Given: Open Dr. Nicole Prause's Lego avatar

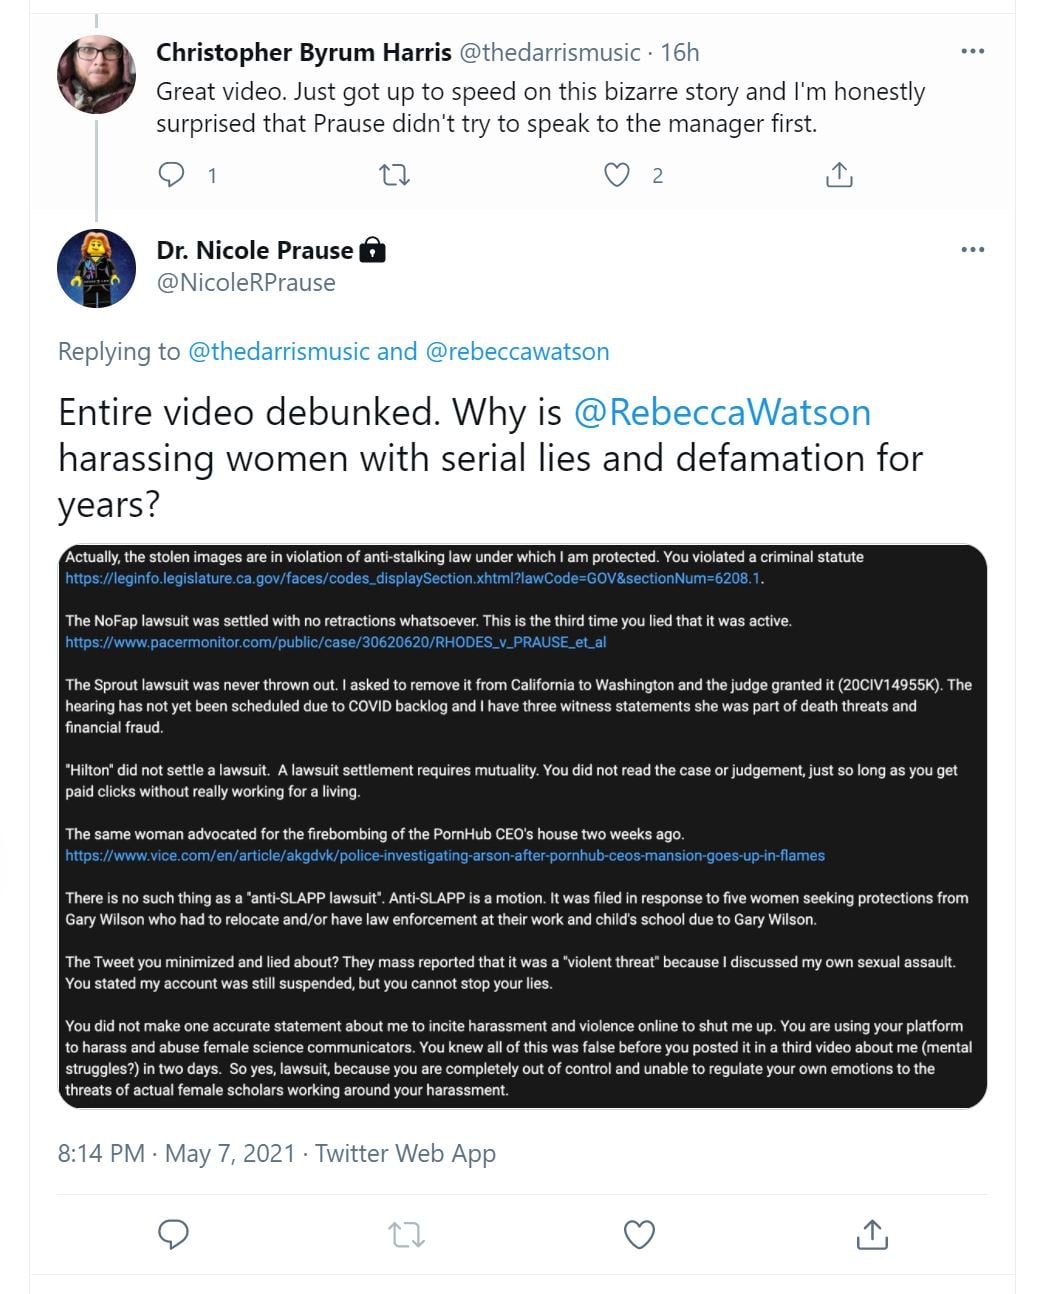Looking at the screenshot, I should pyautogui.click(x=96, y=268).
